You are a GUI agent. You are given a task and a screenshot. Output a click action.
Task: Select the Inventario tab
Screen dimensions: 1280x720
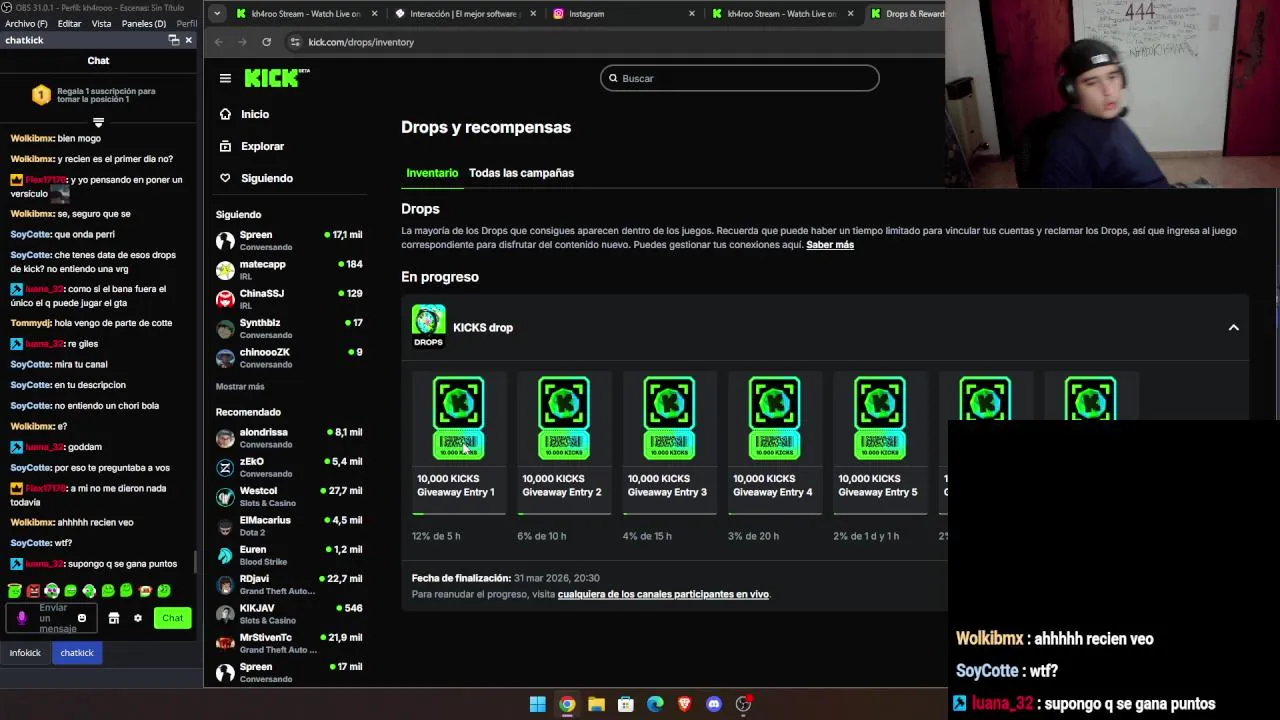click(x=432, y=173)
